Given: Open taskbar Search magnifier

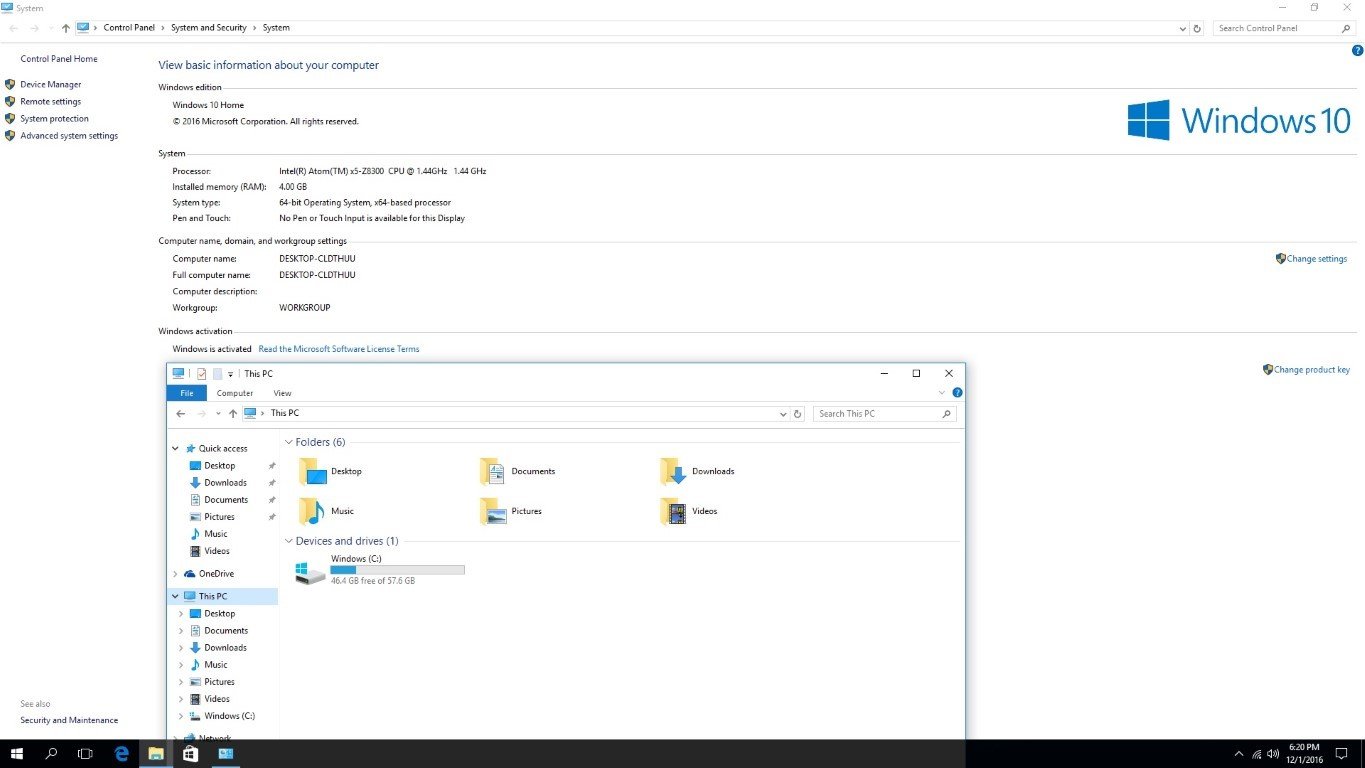Looking at the screenshot, I should pos(52,753).
